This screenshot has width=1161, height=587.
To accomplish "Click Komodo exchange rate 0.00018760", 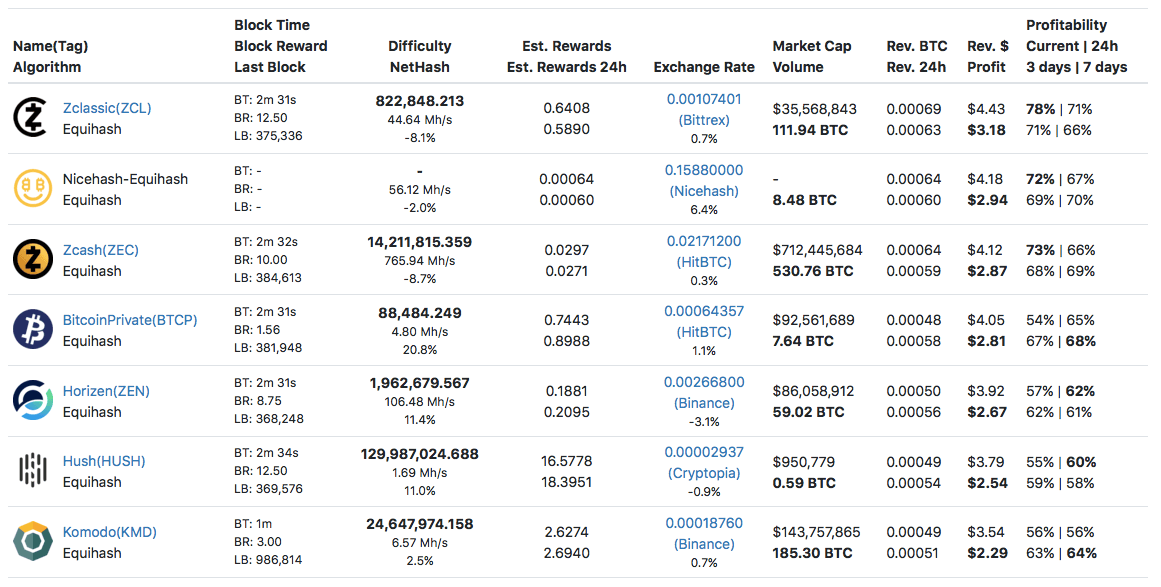I will 704,523.
